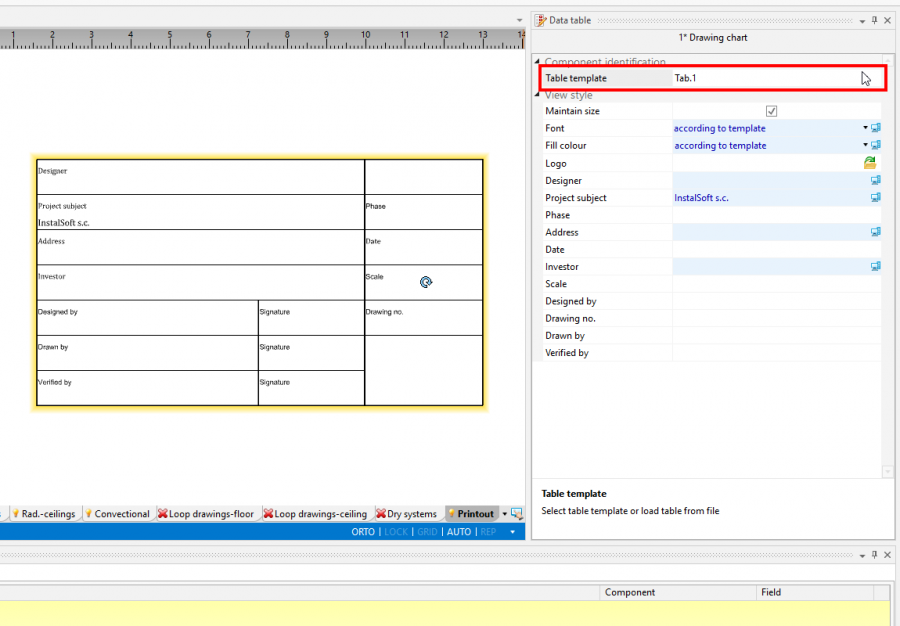The image size is (900, 626).
Task: Open the Fill colour dropdown arrow
Action: 865,146
